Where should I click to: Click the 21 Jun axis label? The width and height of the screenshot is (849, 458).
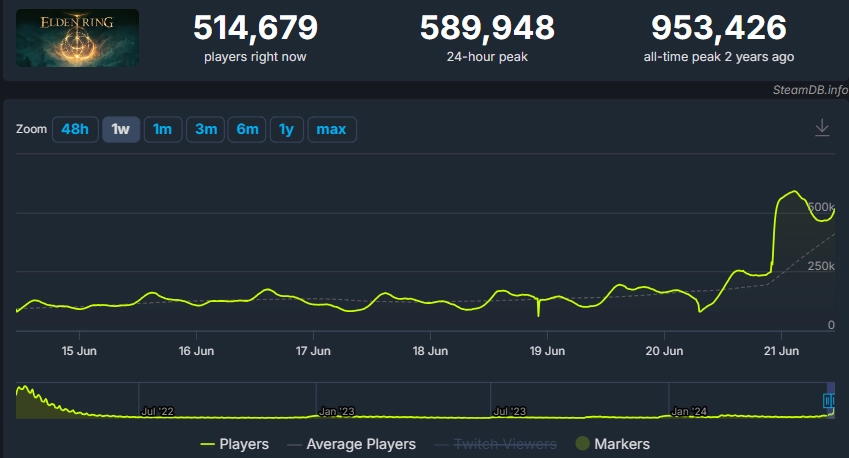click(781, 351)
